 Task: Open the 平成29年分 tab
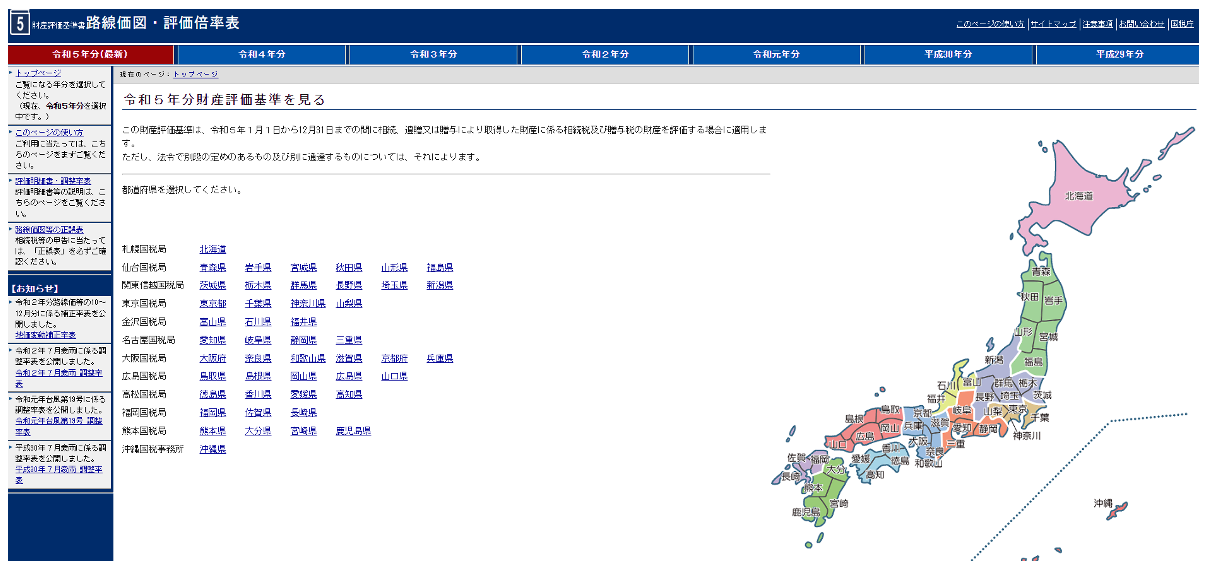[x=1119, y=54]
